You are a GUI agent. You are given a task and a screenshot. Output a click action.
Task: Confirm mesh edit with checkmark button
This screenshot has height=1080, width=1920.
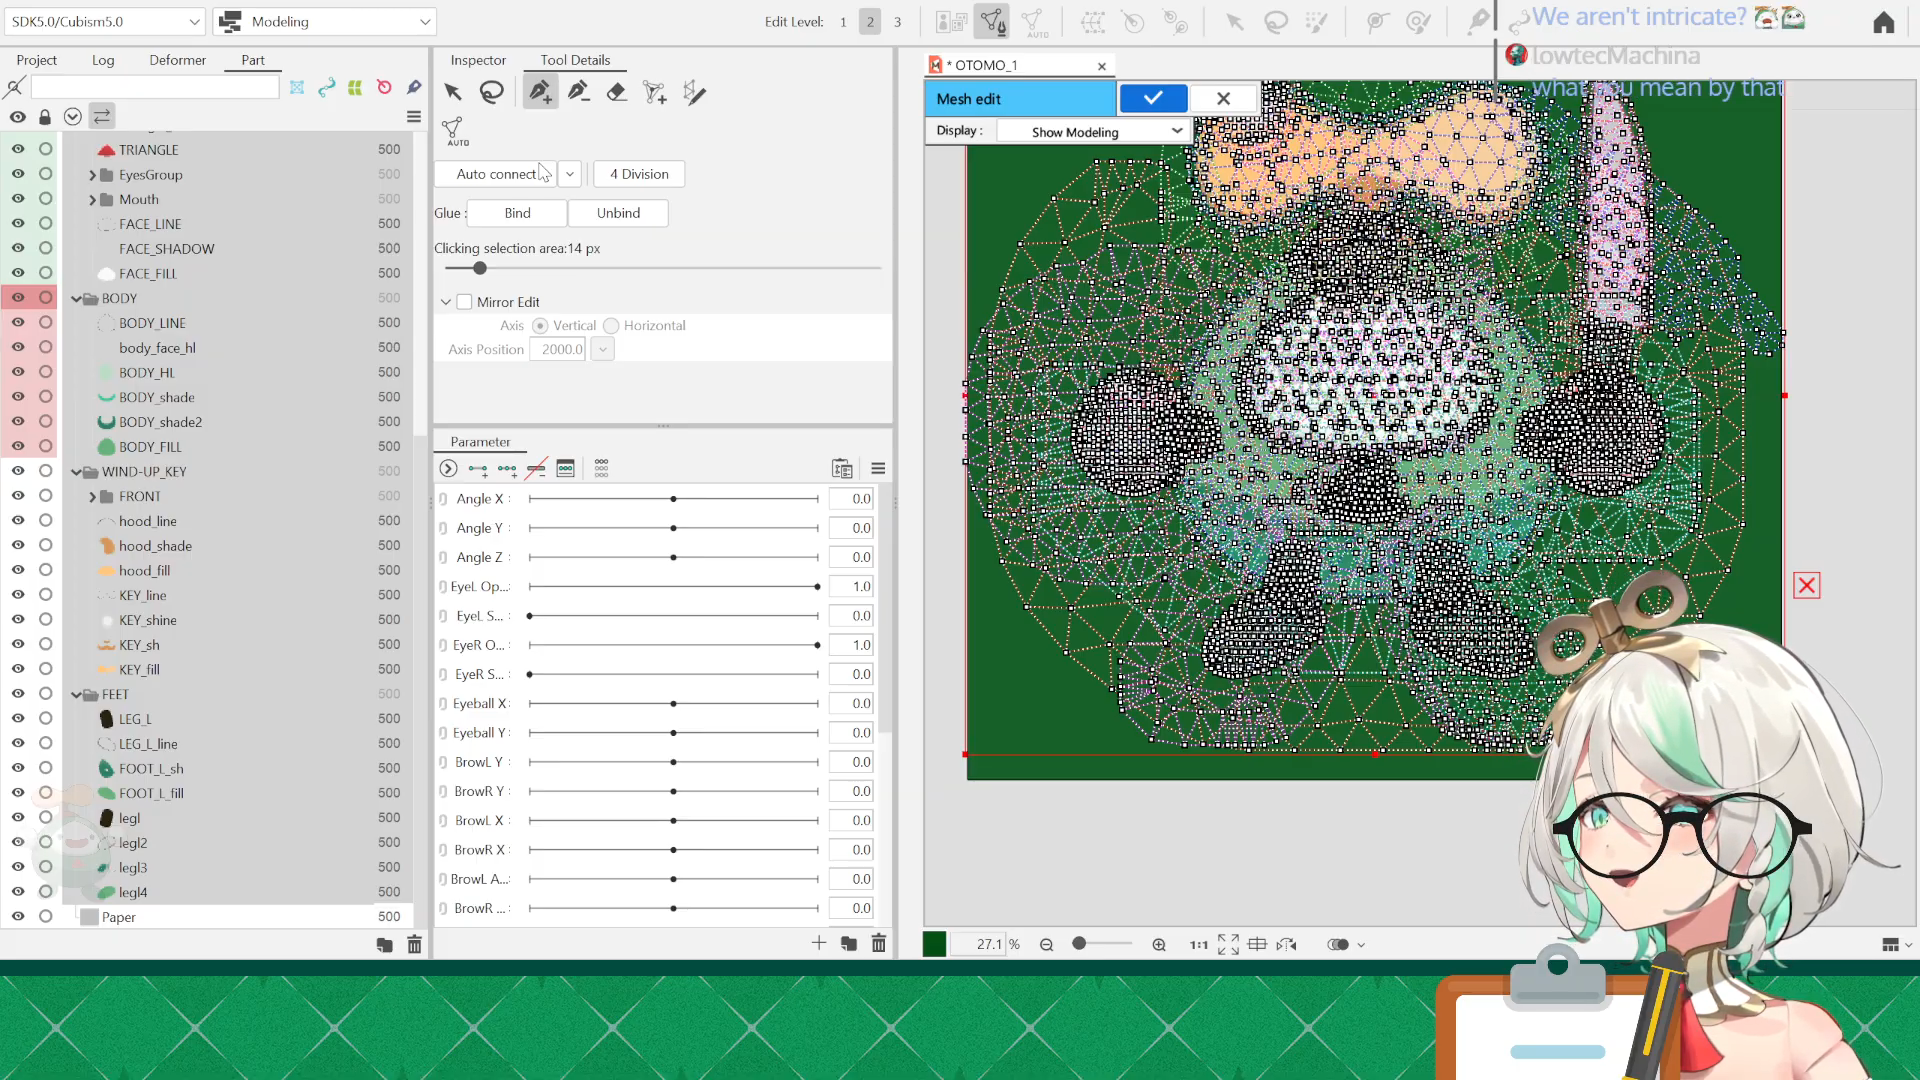point(1153,98)
